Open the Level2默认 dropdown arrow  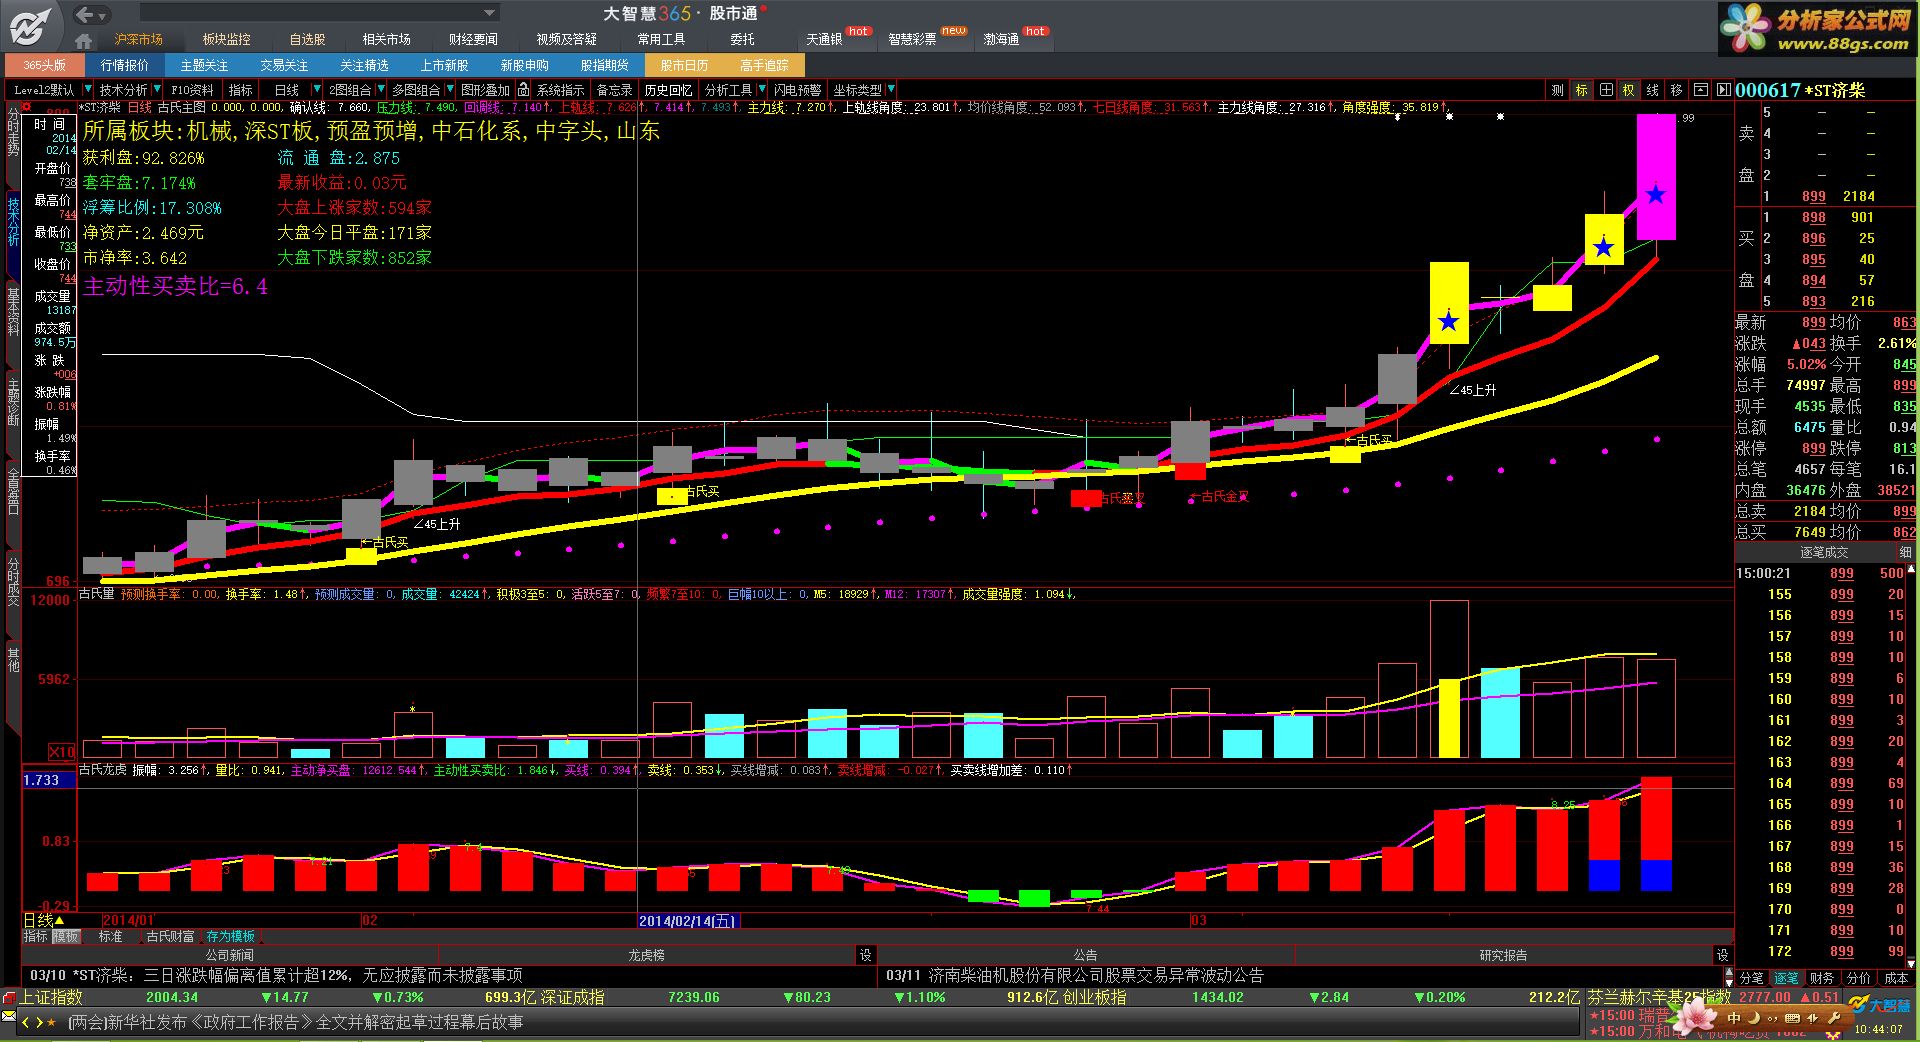86,90
